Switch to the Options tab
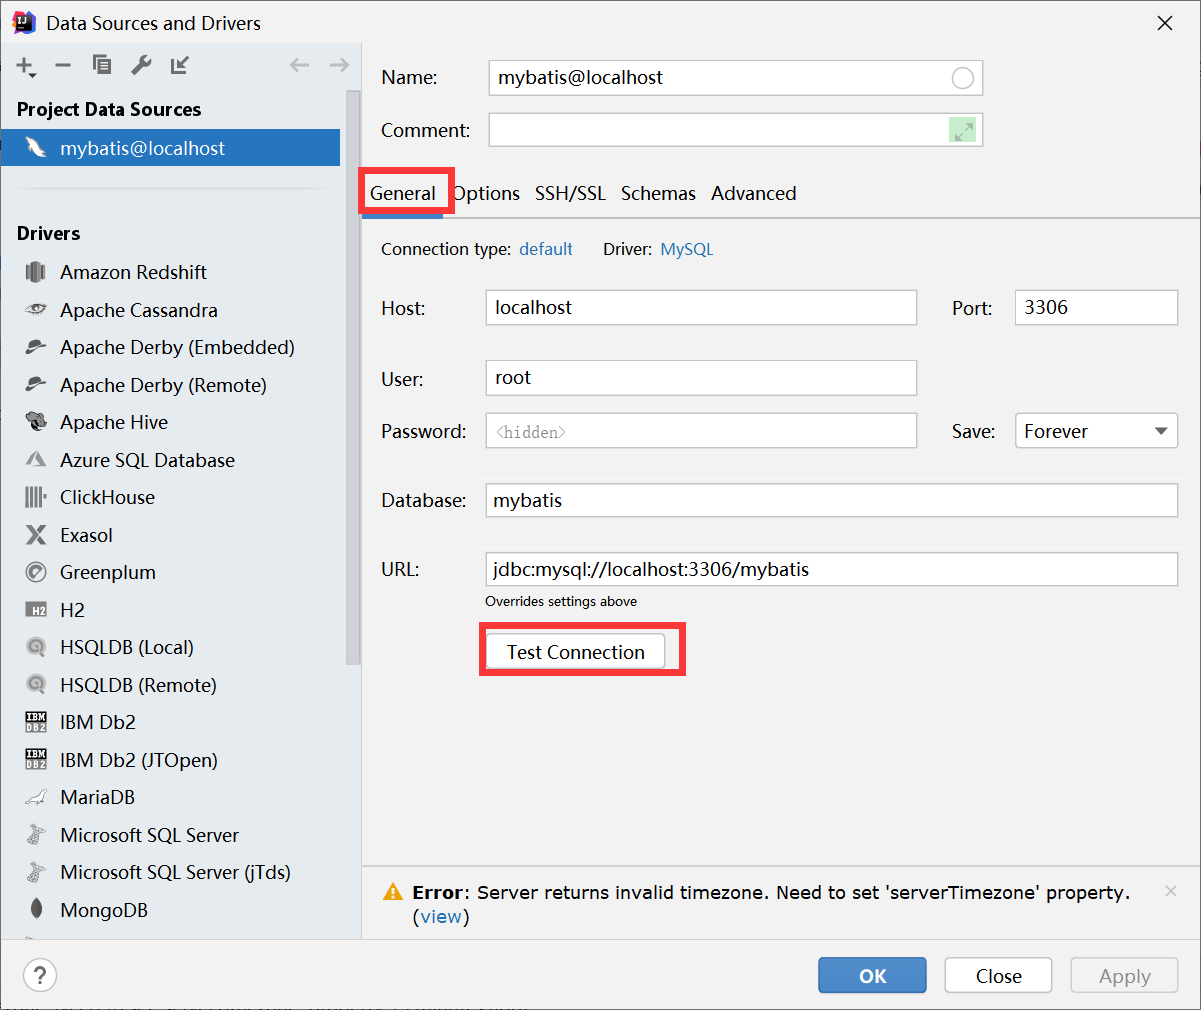 click(487, 193)
